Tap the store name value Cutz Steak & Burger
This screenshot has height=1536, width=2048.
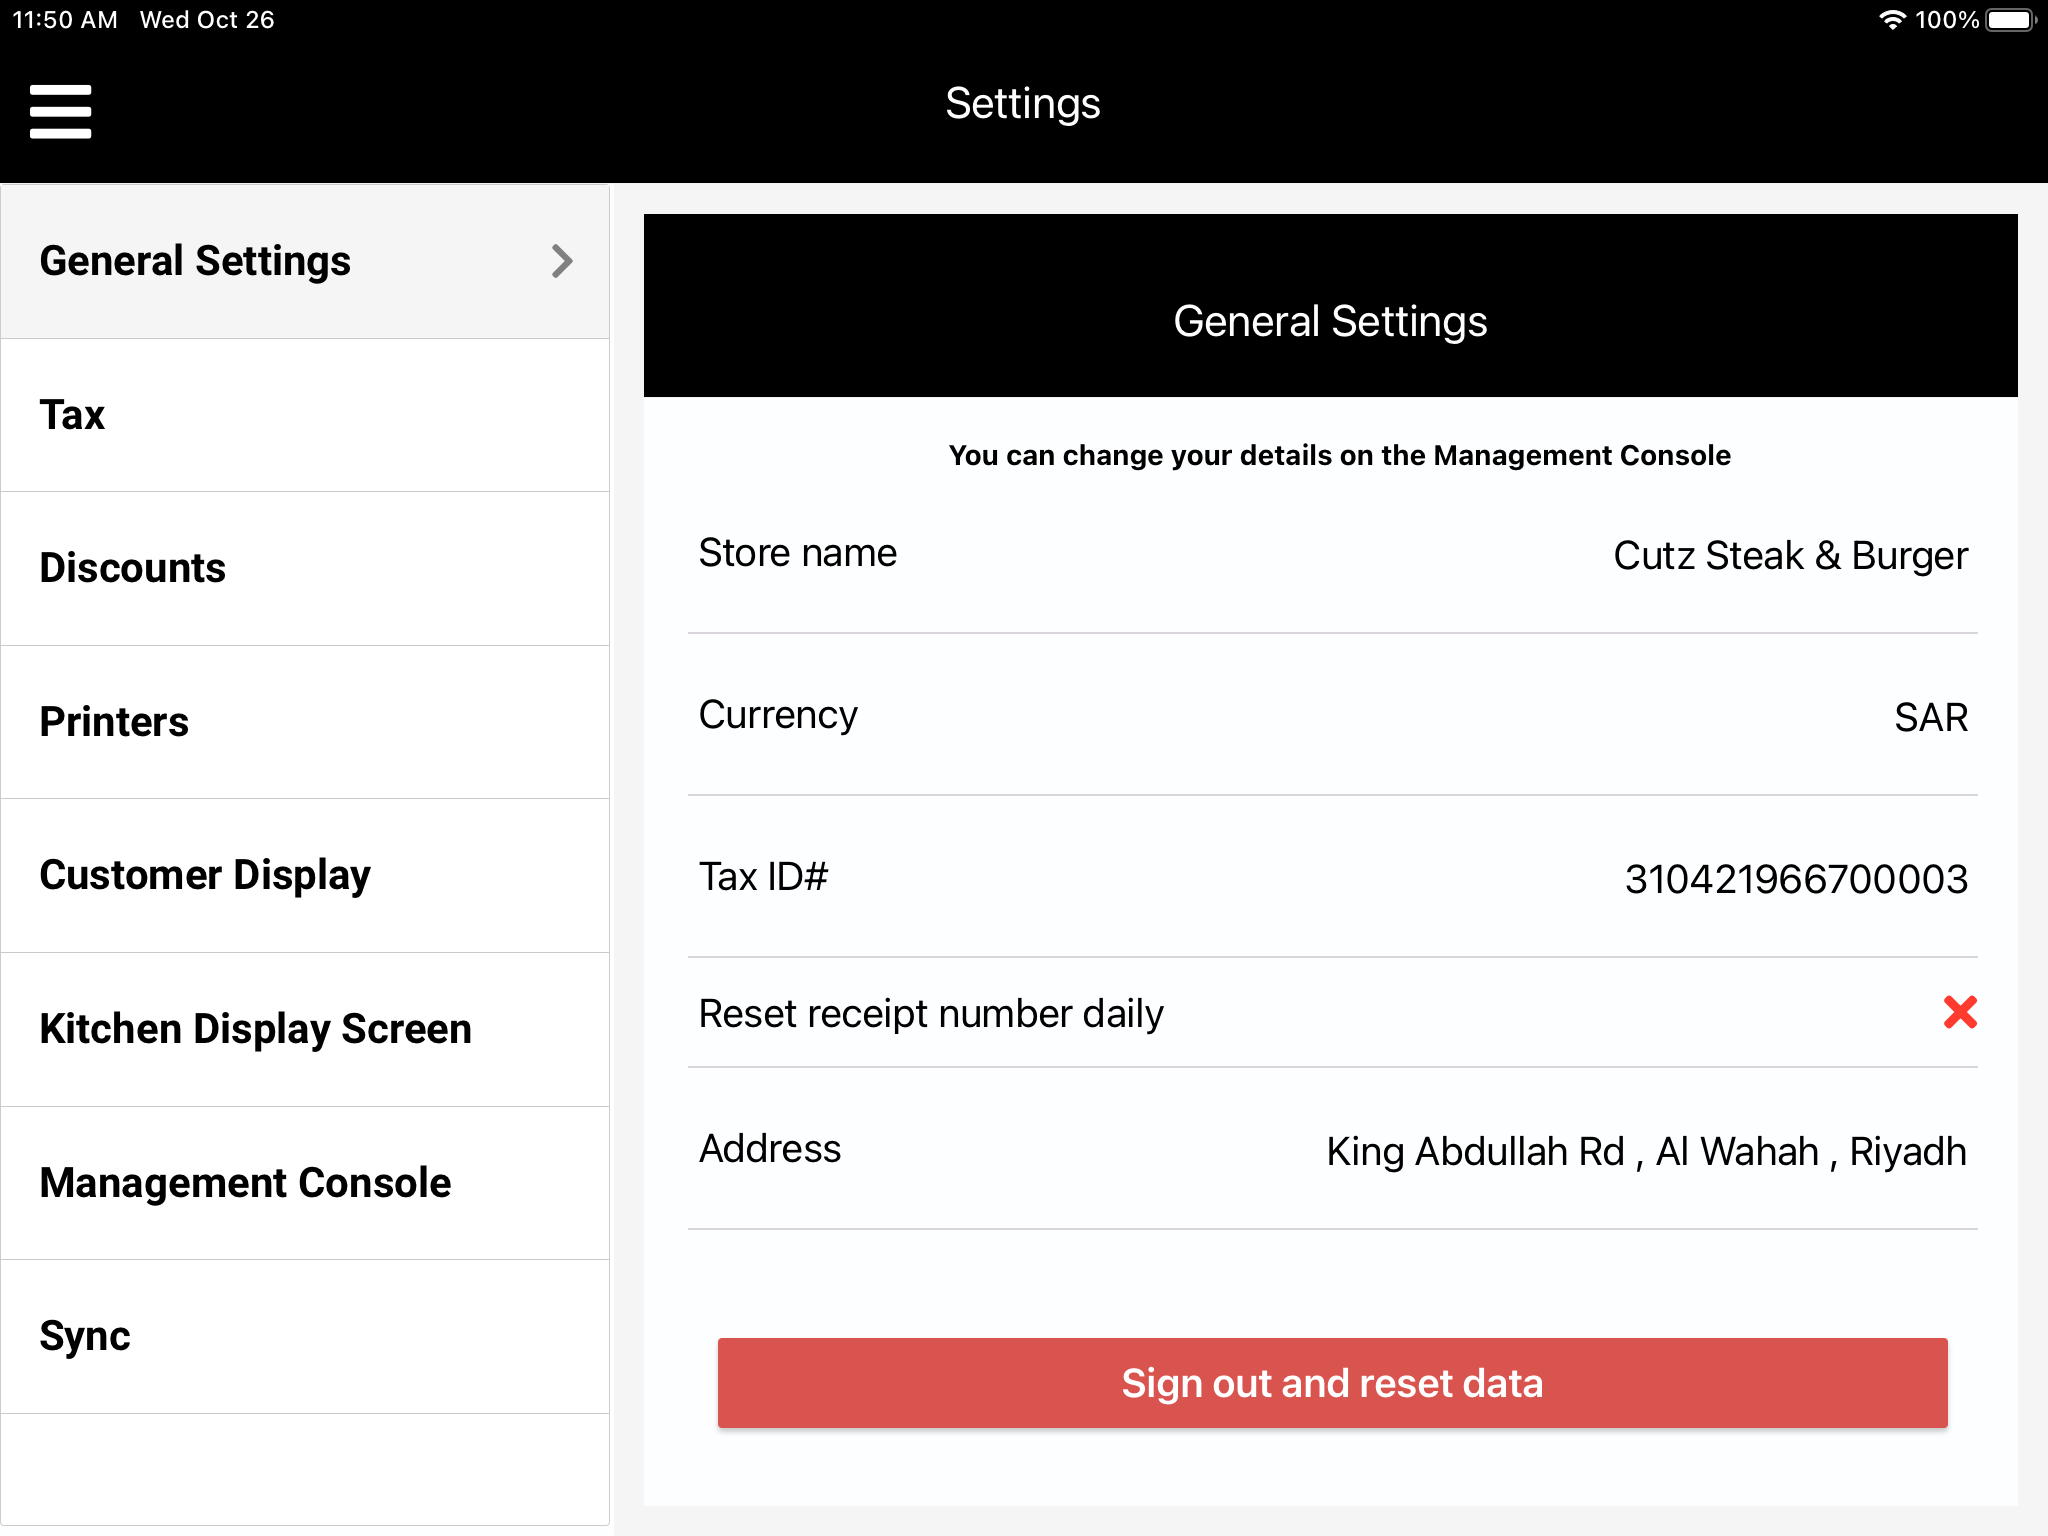click(x=1790, y=556)
